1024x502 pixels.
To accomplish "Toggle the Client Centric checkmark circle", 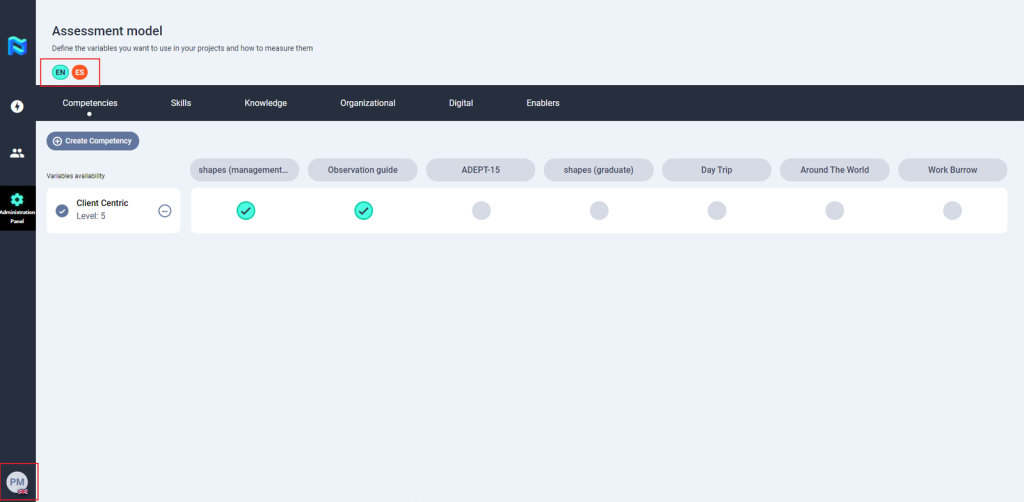I will 62,210.
